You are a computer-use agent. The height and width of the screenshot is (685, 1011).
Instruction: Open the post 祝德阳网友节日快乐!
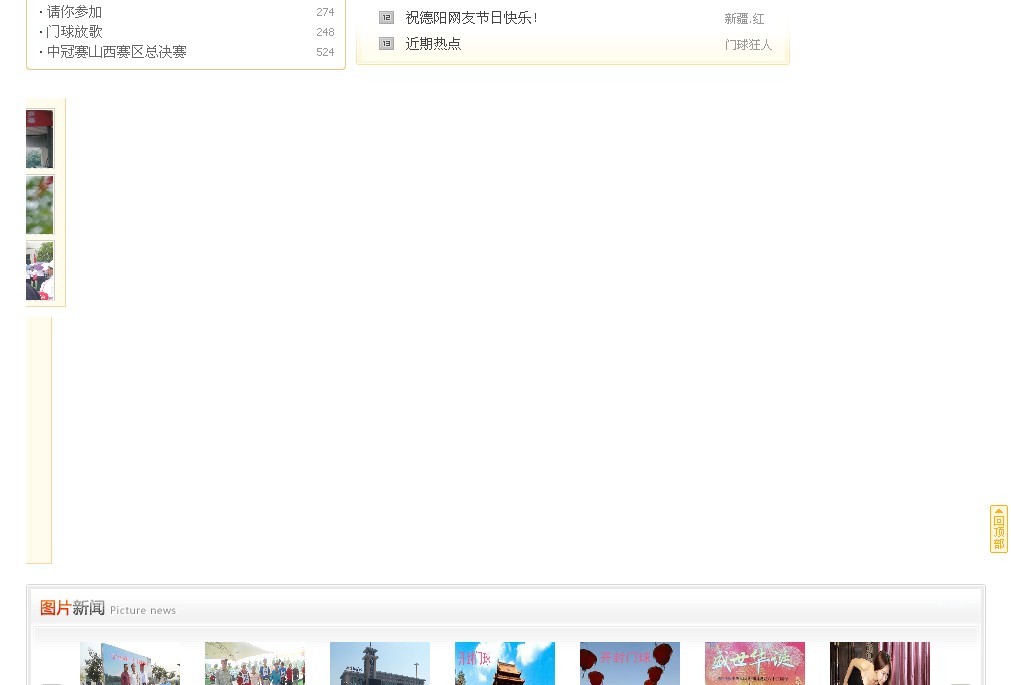tap(471, 18)
